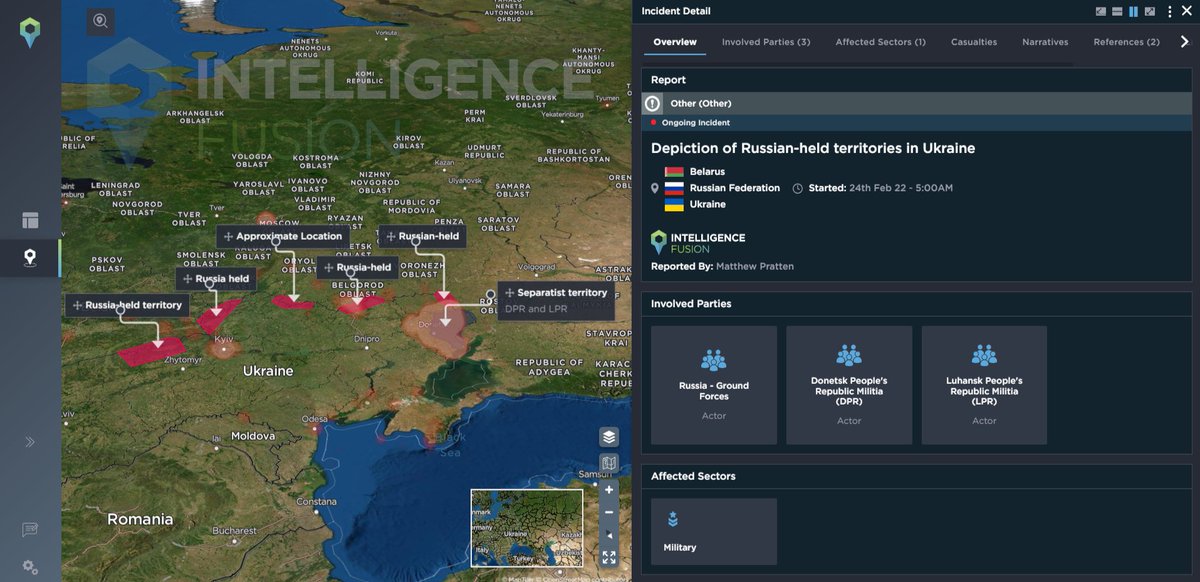Click the Intelligence Fusion logo in sidebar
Image resolution: width=1200 pixels, height=582 pixels.
[x=30, y=32]
